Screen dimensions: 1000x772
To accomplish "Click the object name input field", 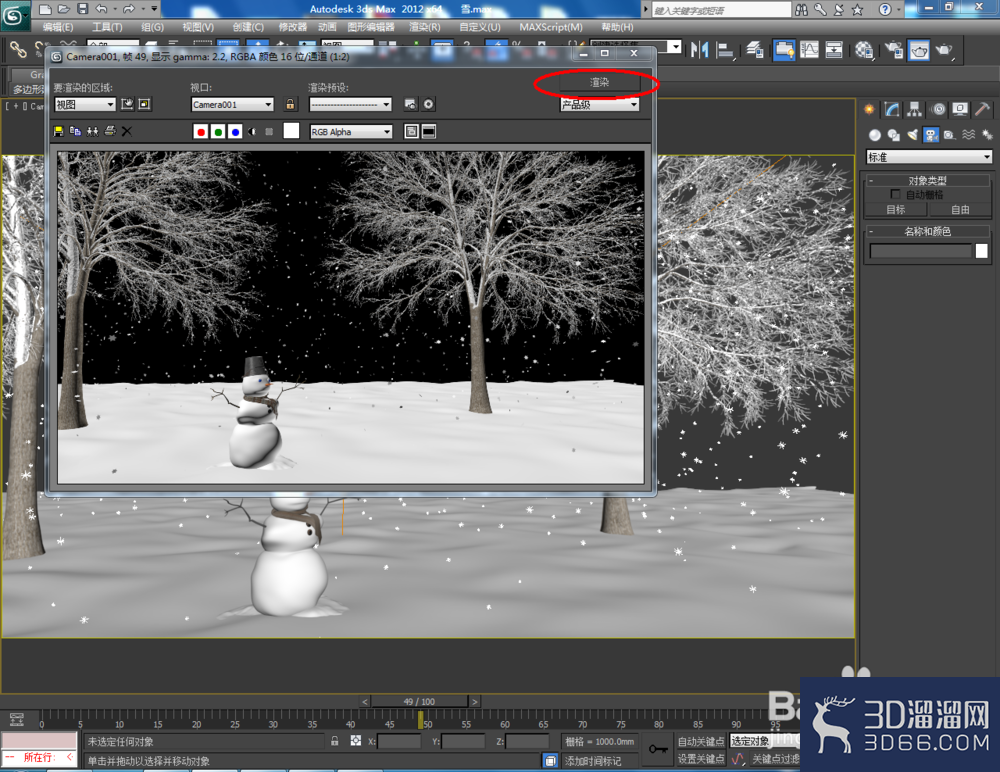I will pyautogui.click(x=920, y=251).
